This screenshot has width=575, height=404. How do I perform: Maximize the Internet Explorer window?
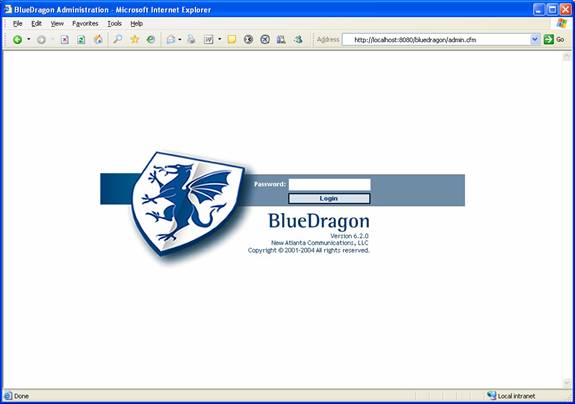click(x=552, y=10)
